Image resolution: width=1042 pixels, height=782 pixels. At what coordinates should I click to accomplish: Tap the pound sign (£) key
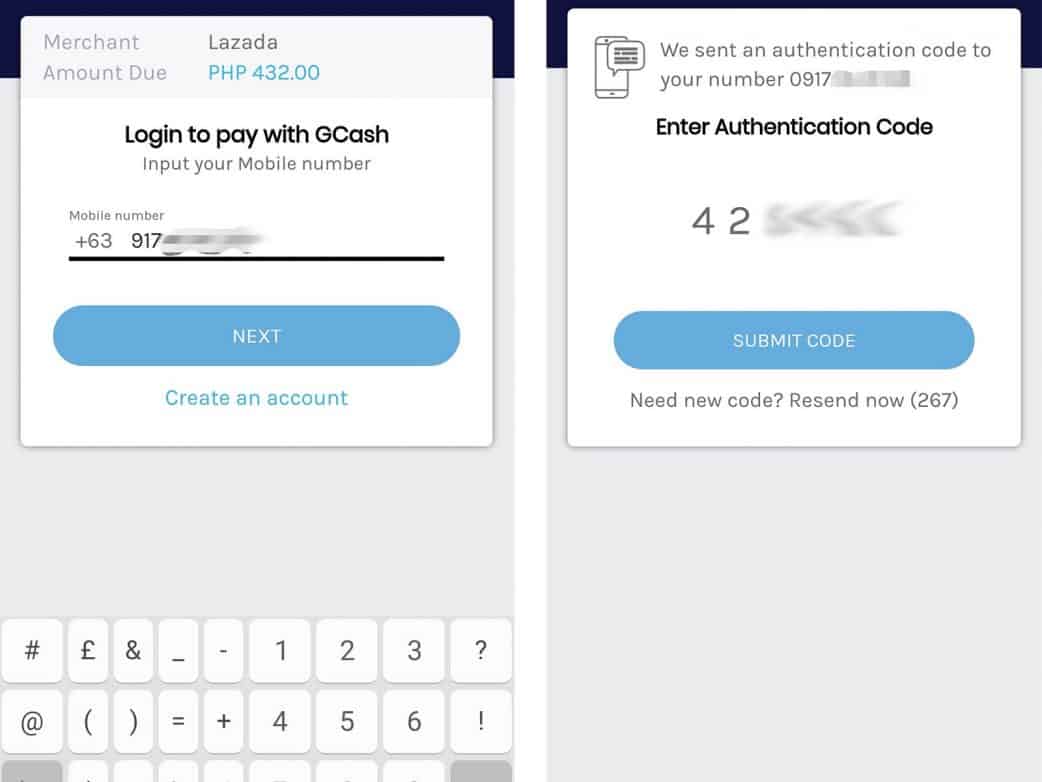click(88, 651)
